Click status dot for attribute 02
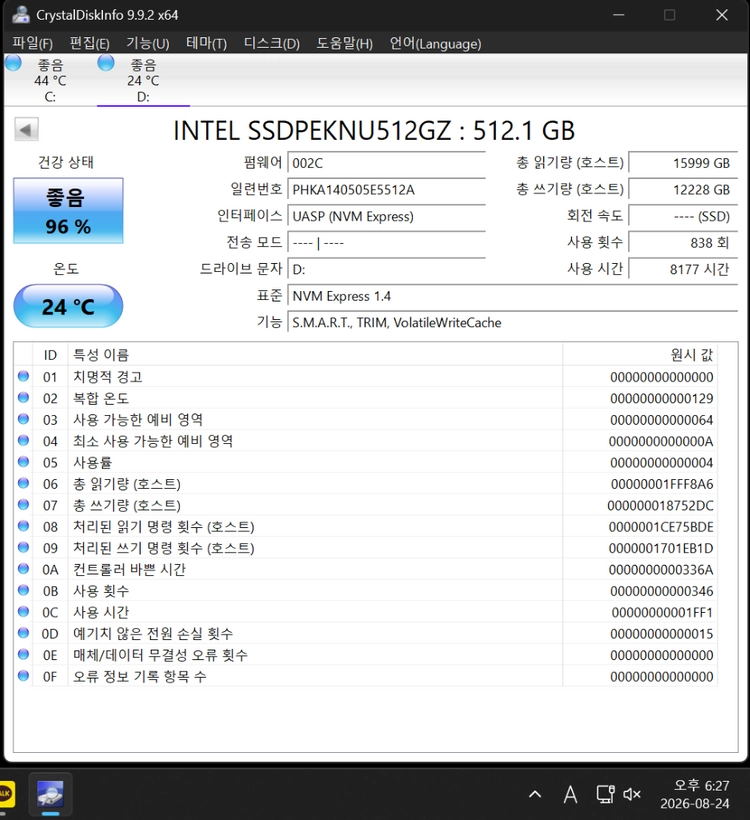The image size is (750, 820). 23,397
